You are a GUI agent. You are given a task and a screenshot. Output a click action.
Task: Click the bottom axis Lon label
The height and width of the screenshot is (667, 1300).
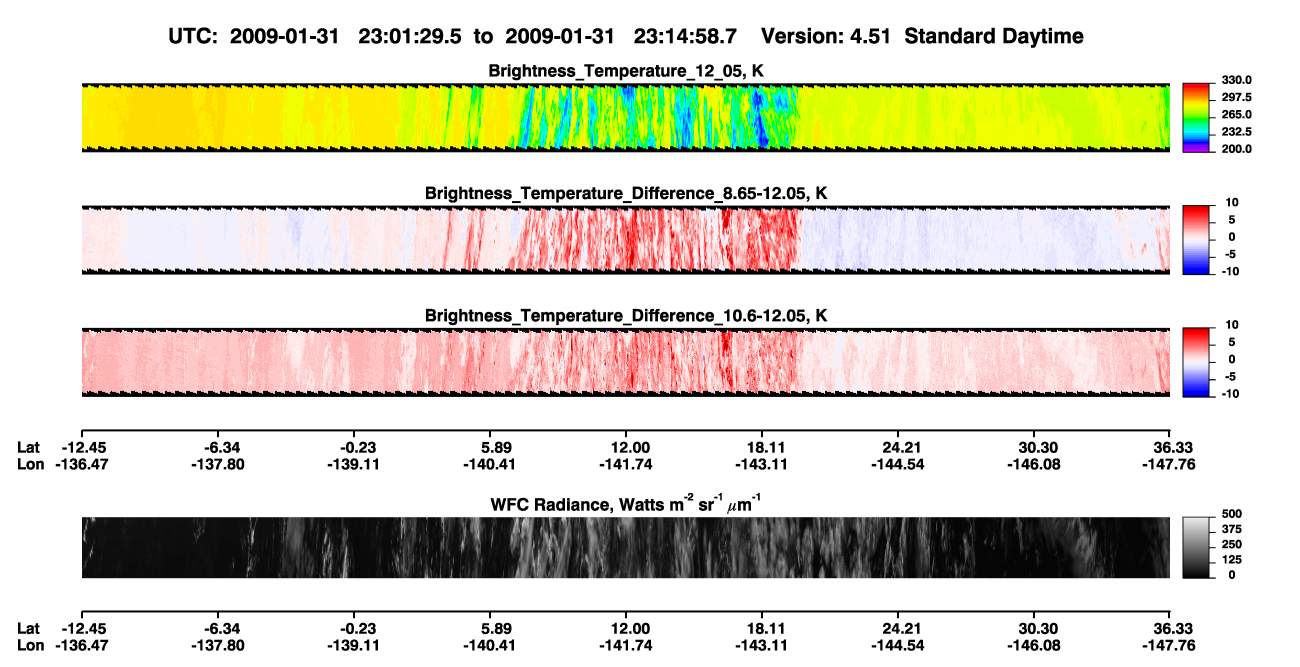tap(31, 645)
